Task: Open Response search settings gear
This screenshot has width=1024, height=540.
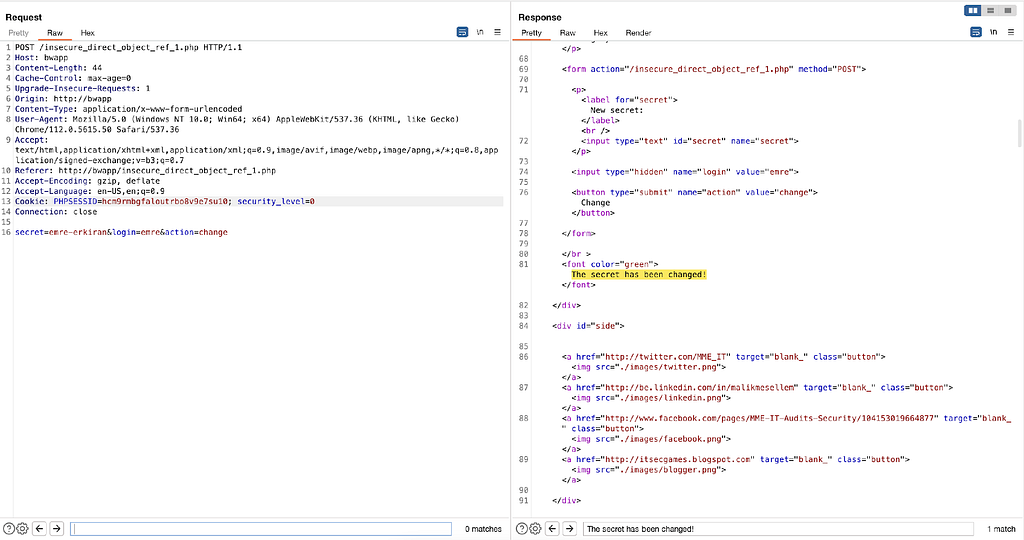Action: [535, 528]
